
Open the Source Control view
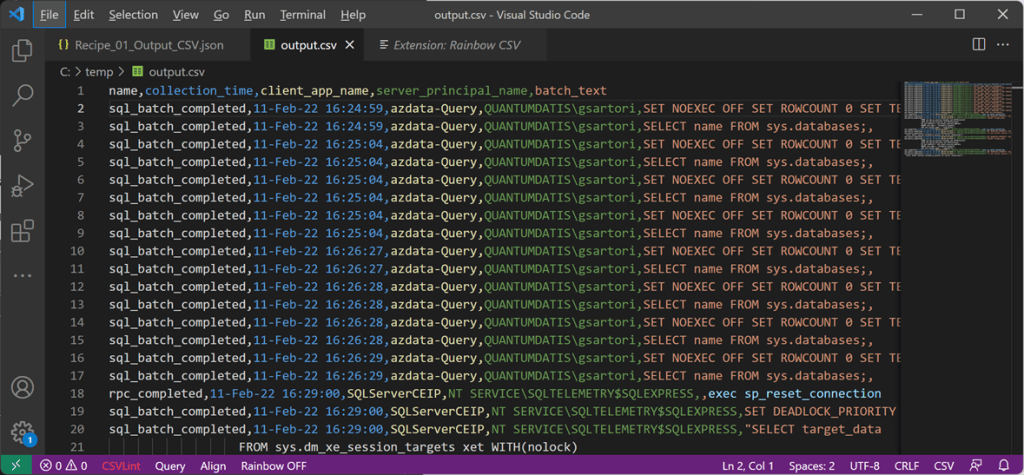22,141
